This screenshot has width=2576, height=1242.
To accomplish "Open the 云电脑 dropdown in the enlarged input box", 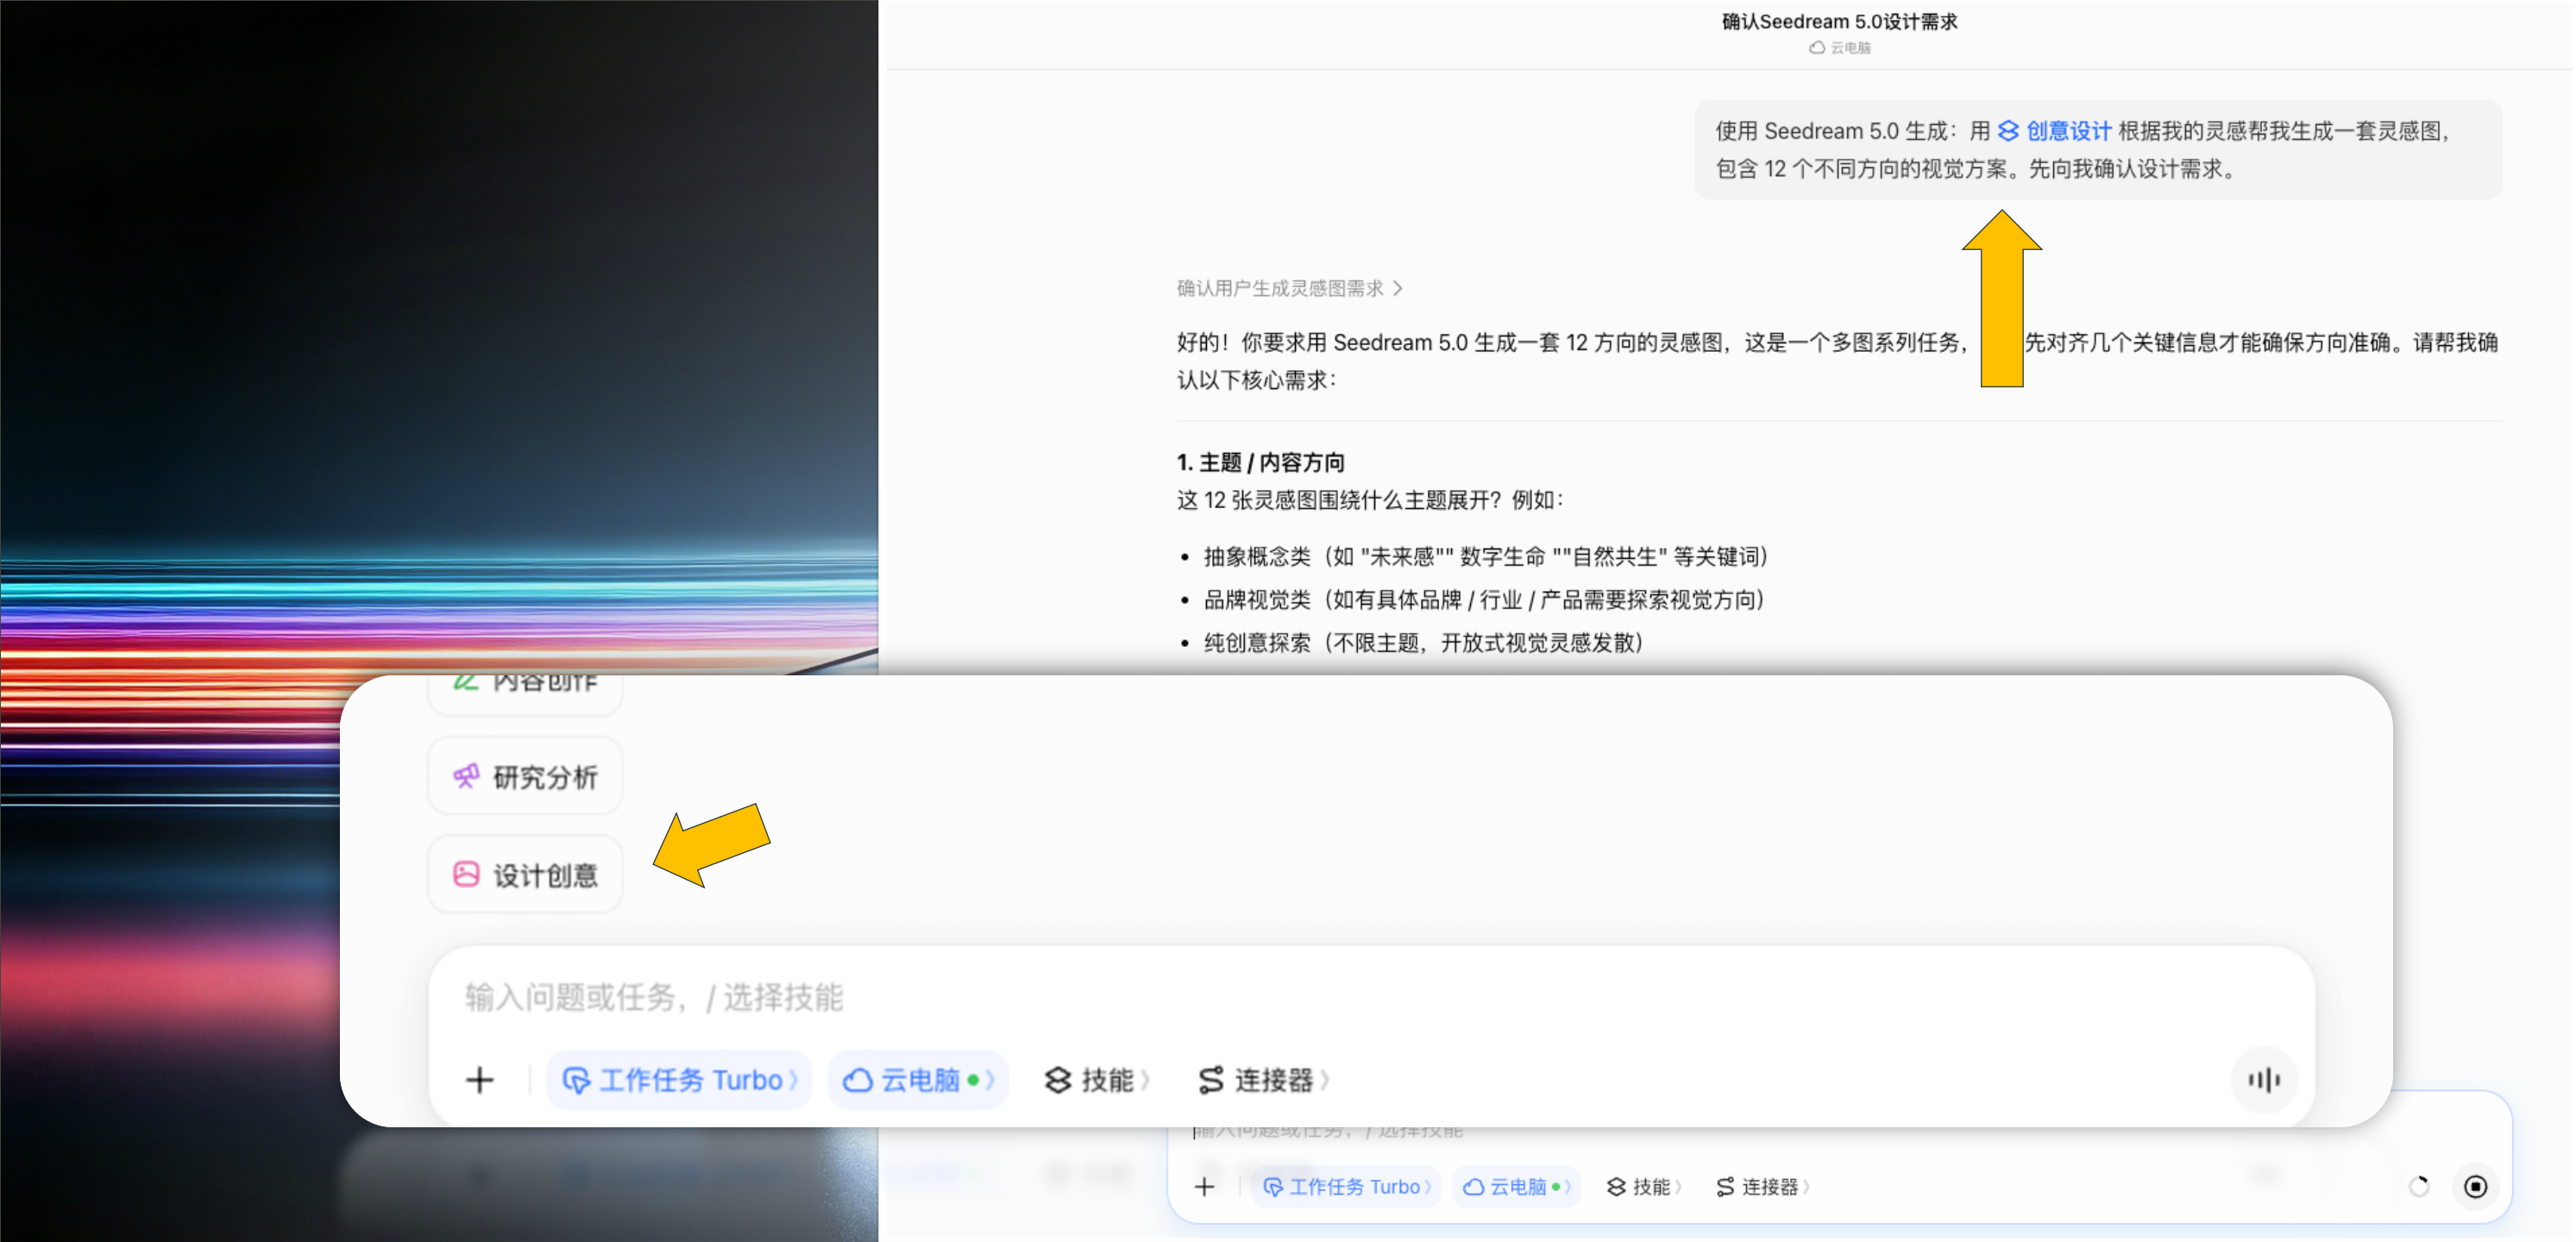I will coord(918,1080).
